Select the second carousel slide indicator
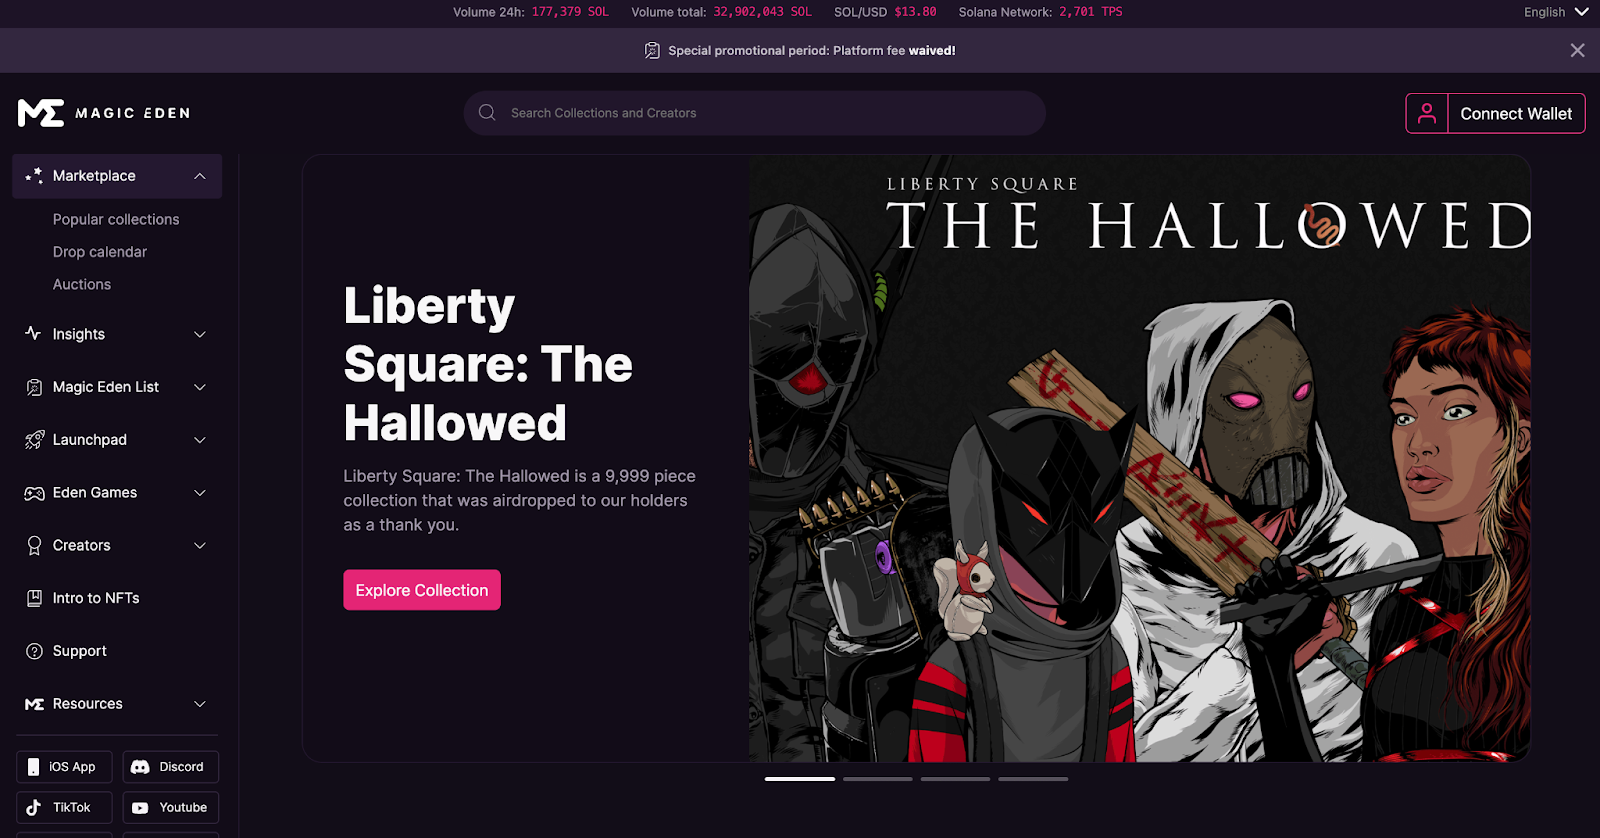1600x838 pixels. coord(878,779)
